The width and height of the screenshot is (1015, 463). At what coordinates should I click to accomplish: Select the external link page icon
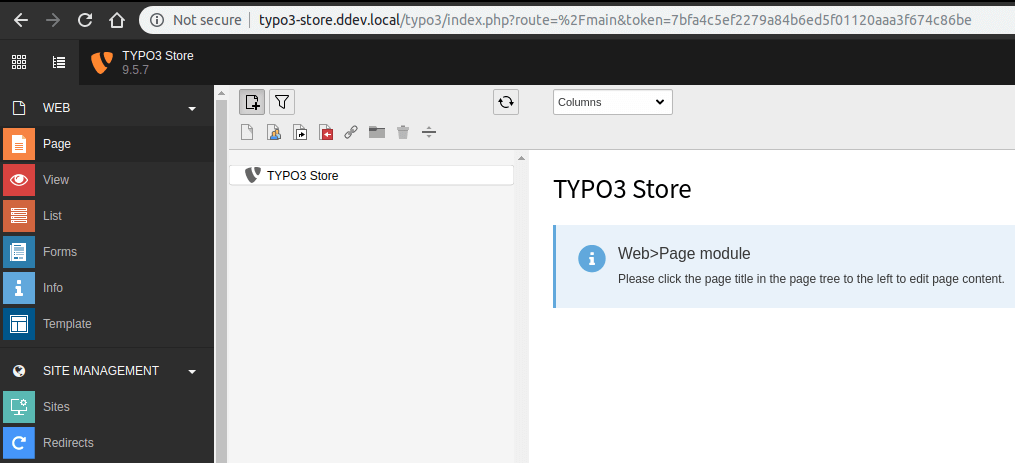351,132
